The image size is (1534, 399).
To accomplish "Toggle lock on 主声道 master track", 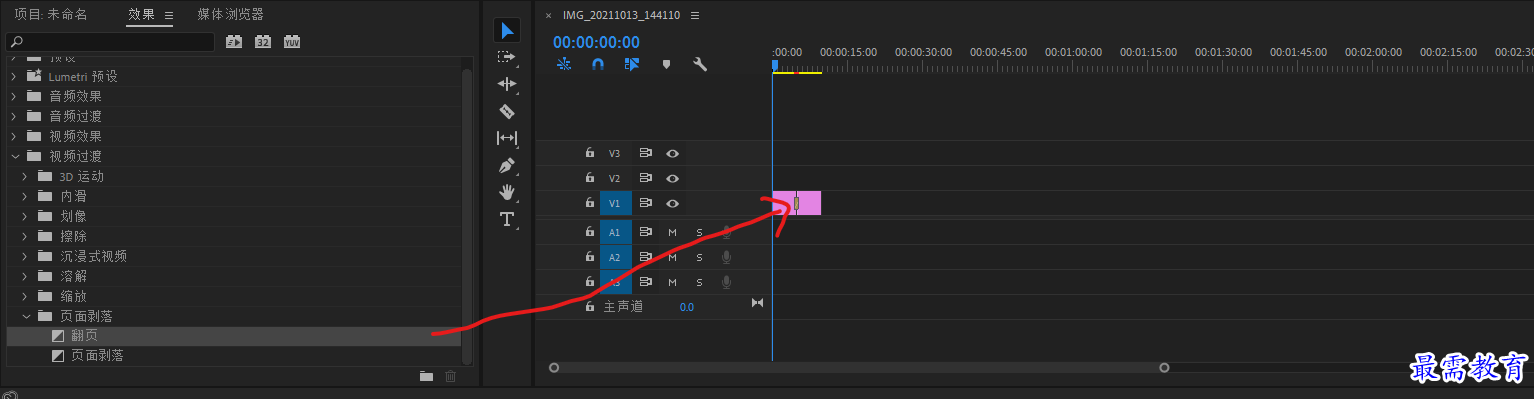I will (x=590, y=307).
